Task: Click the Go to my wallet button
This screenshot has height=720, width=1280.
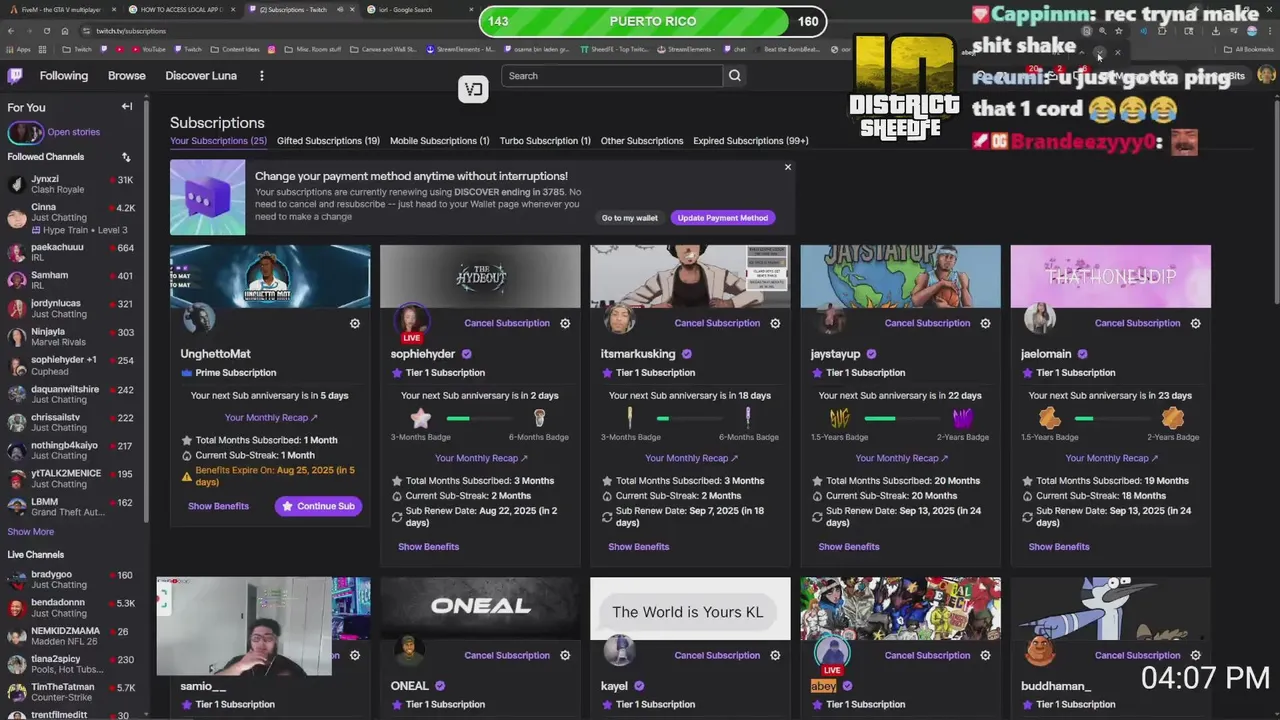Action: (x=630, y=218)
